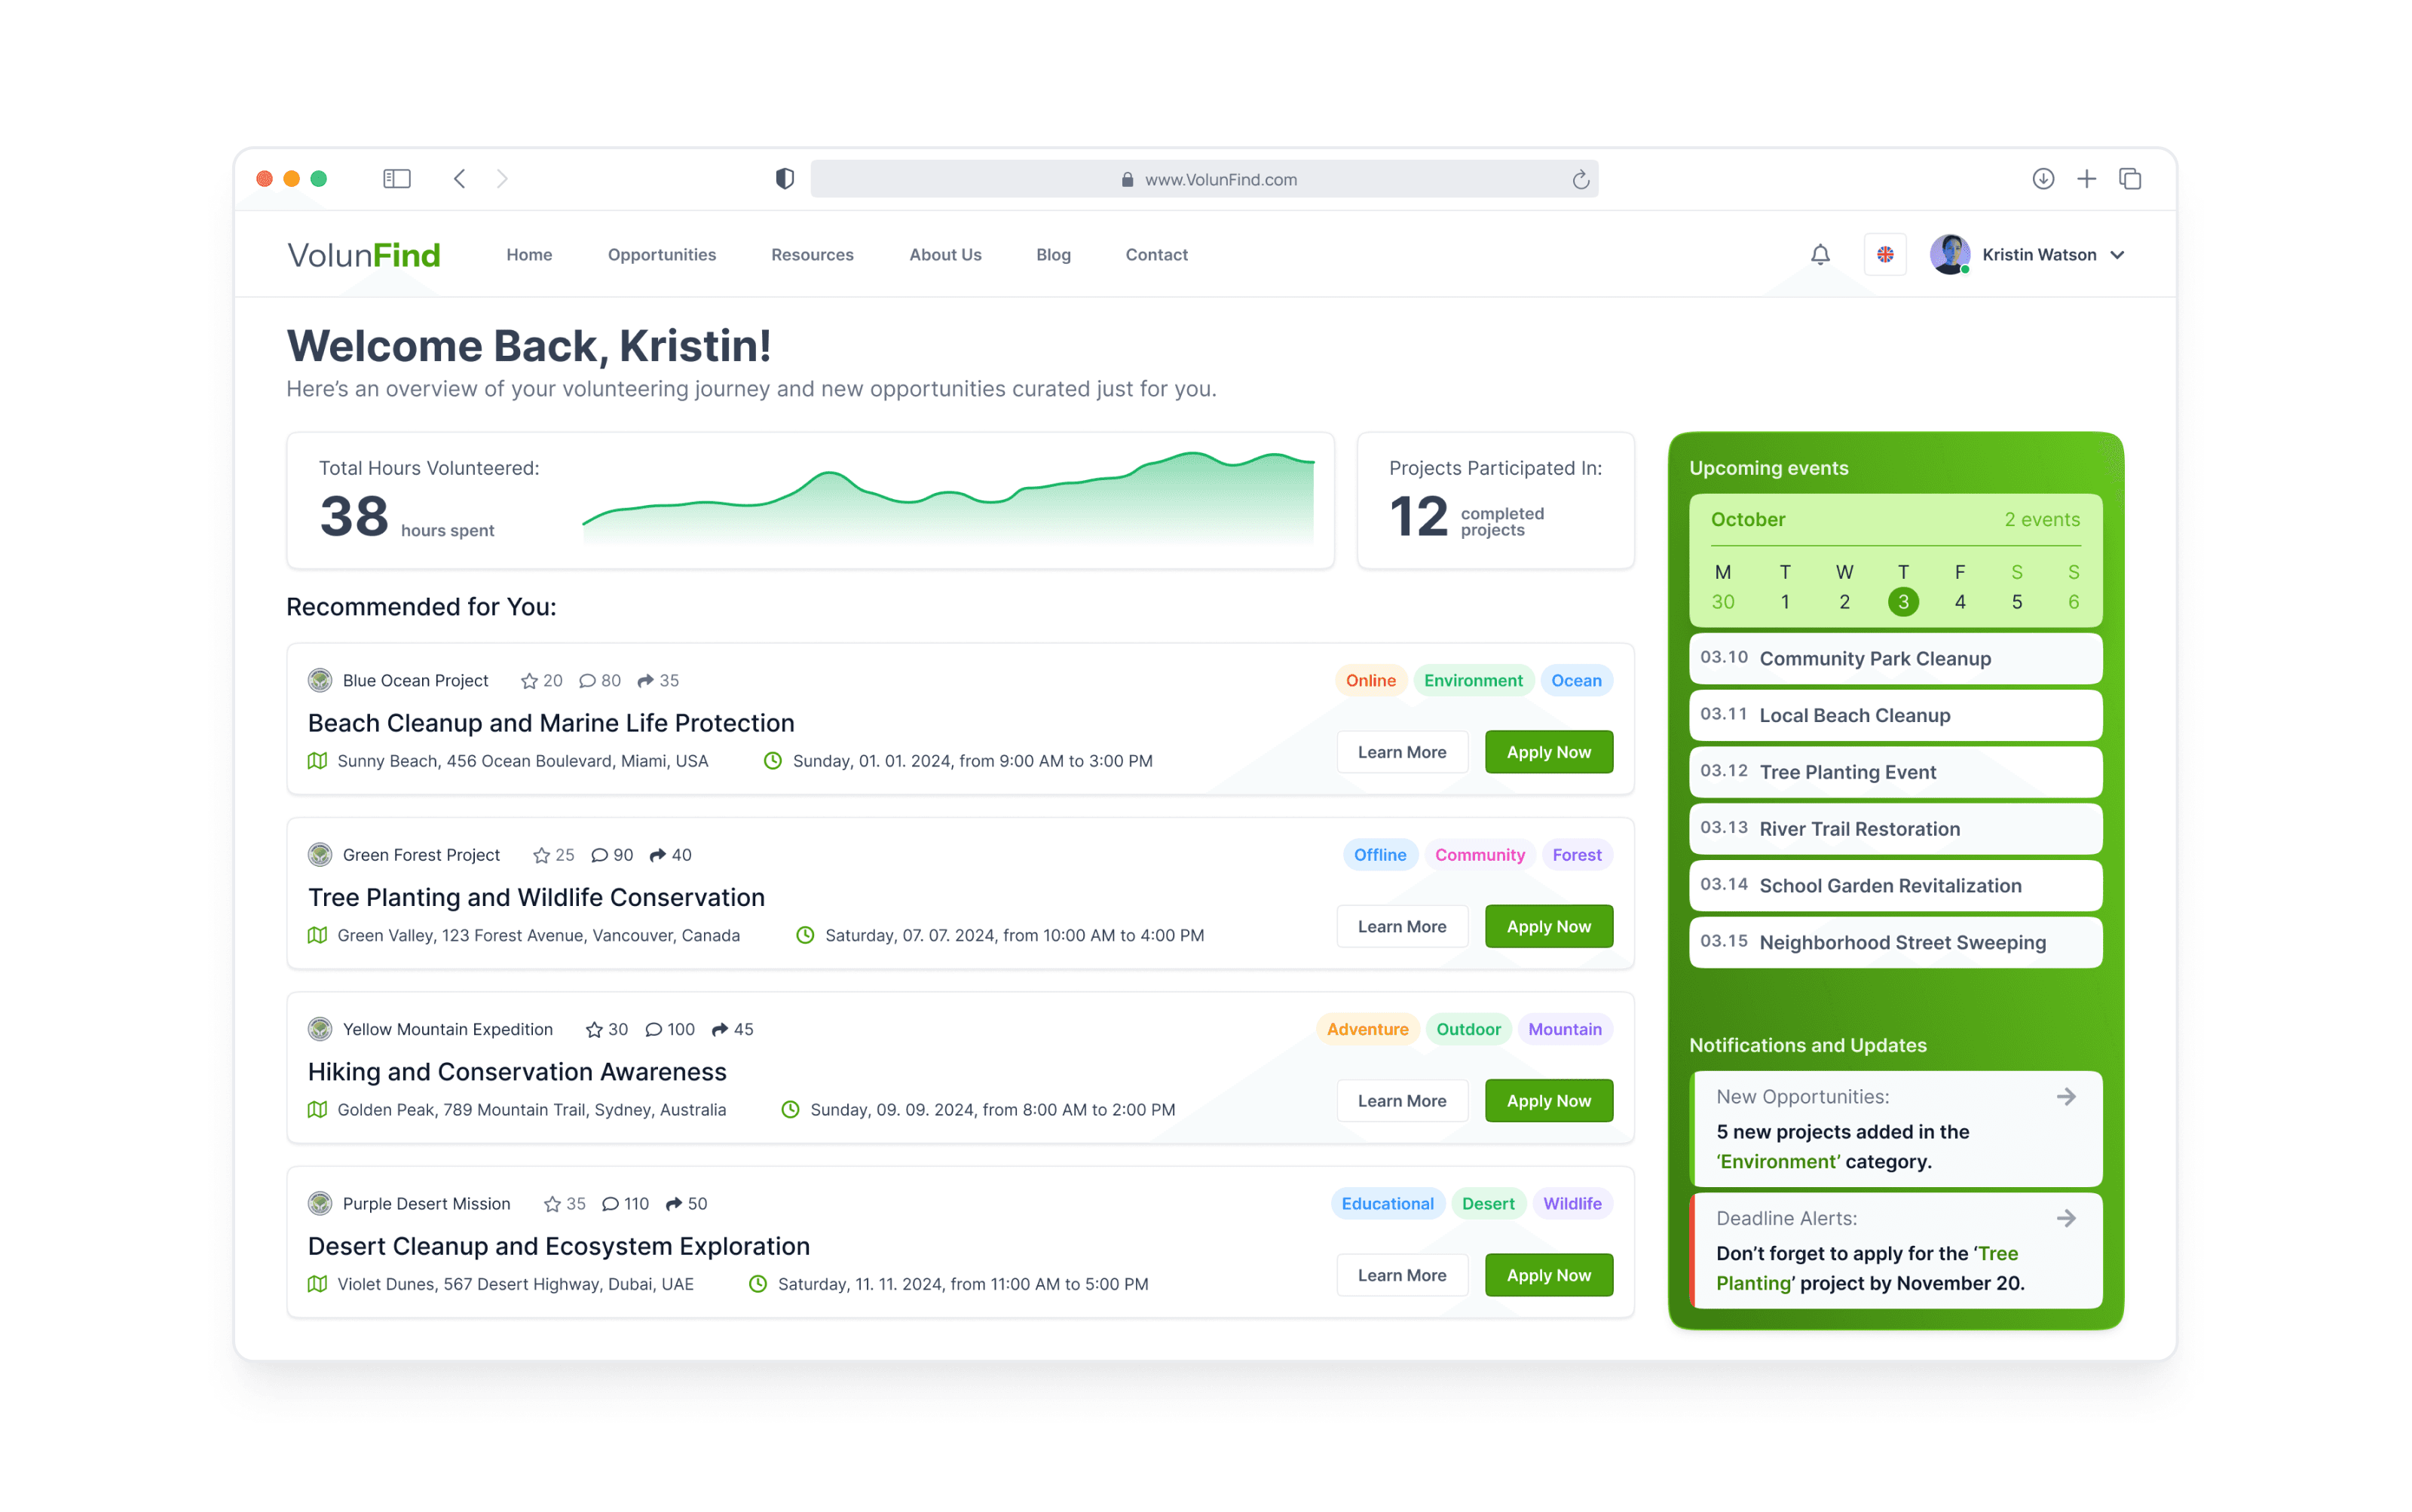Click the New Opportunities arrow icon
The image size is (2412, 1512).
(2066, 1097)
